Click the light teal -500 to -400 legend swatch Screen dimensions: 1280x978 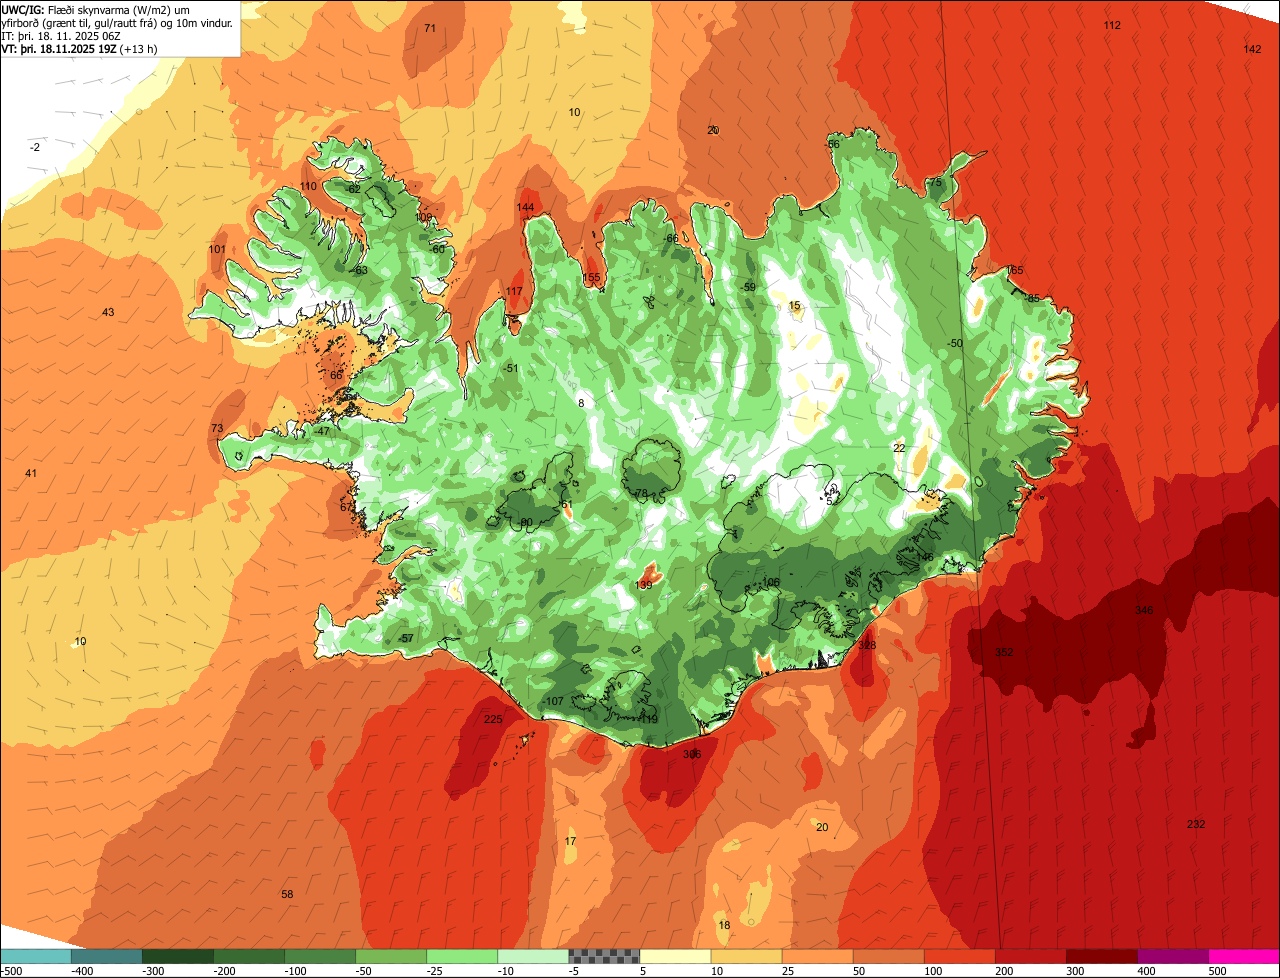click(35, 956)
